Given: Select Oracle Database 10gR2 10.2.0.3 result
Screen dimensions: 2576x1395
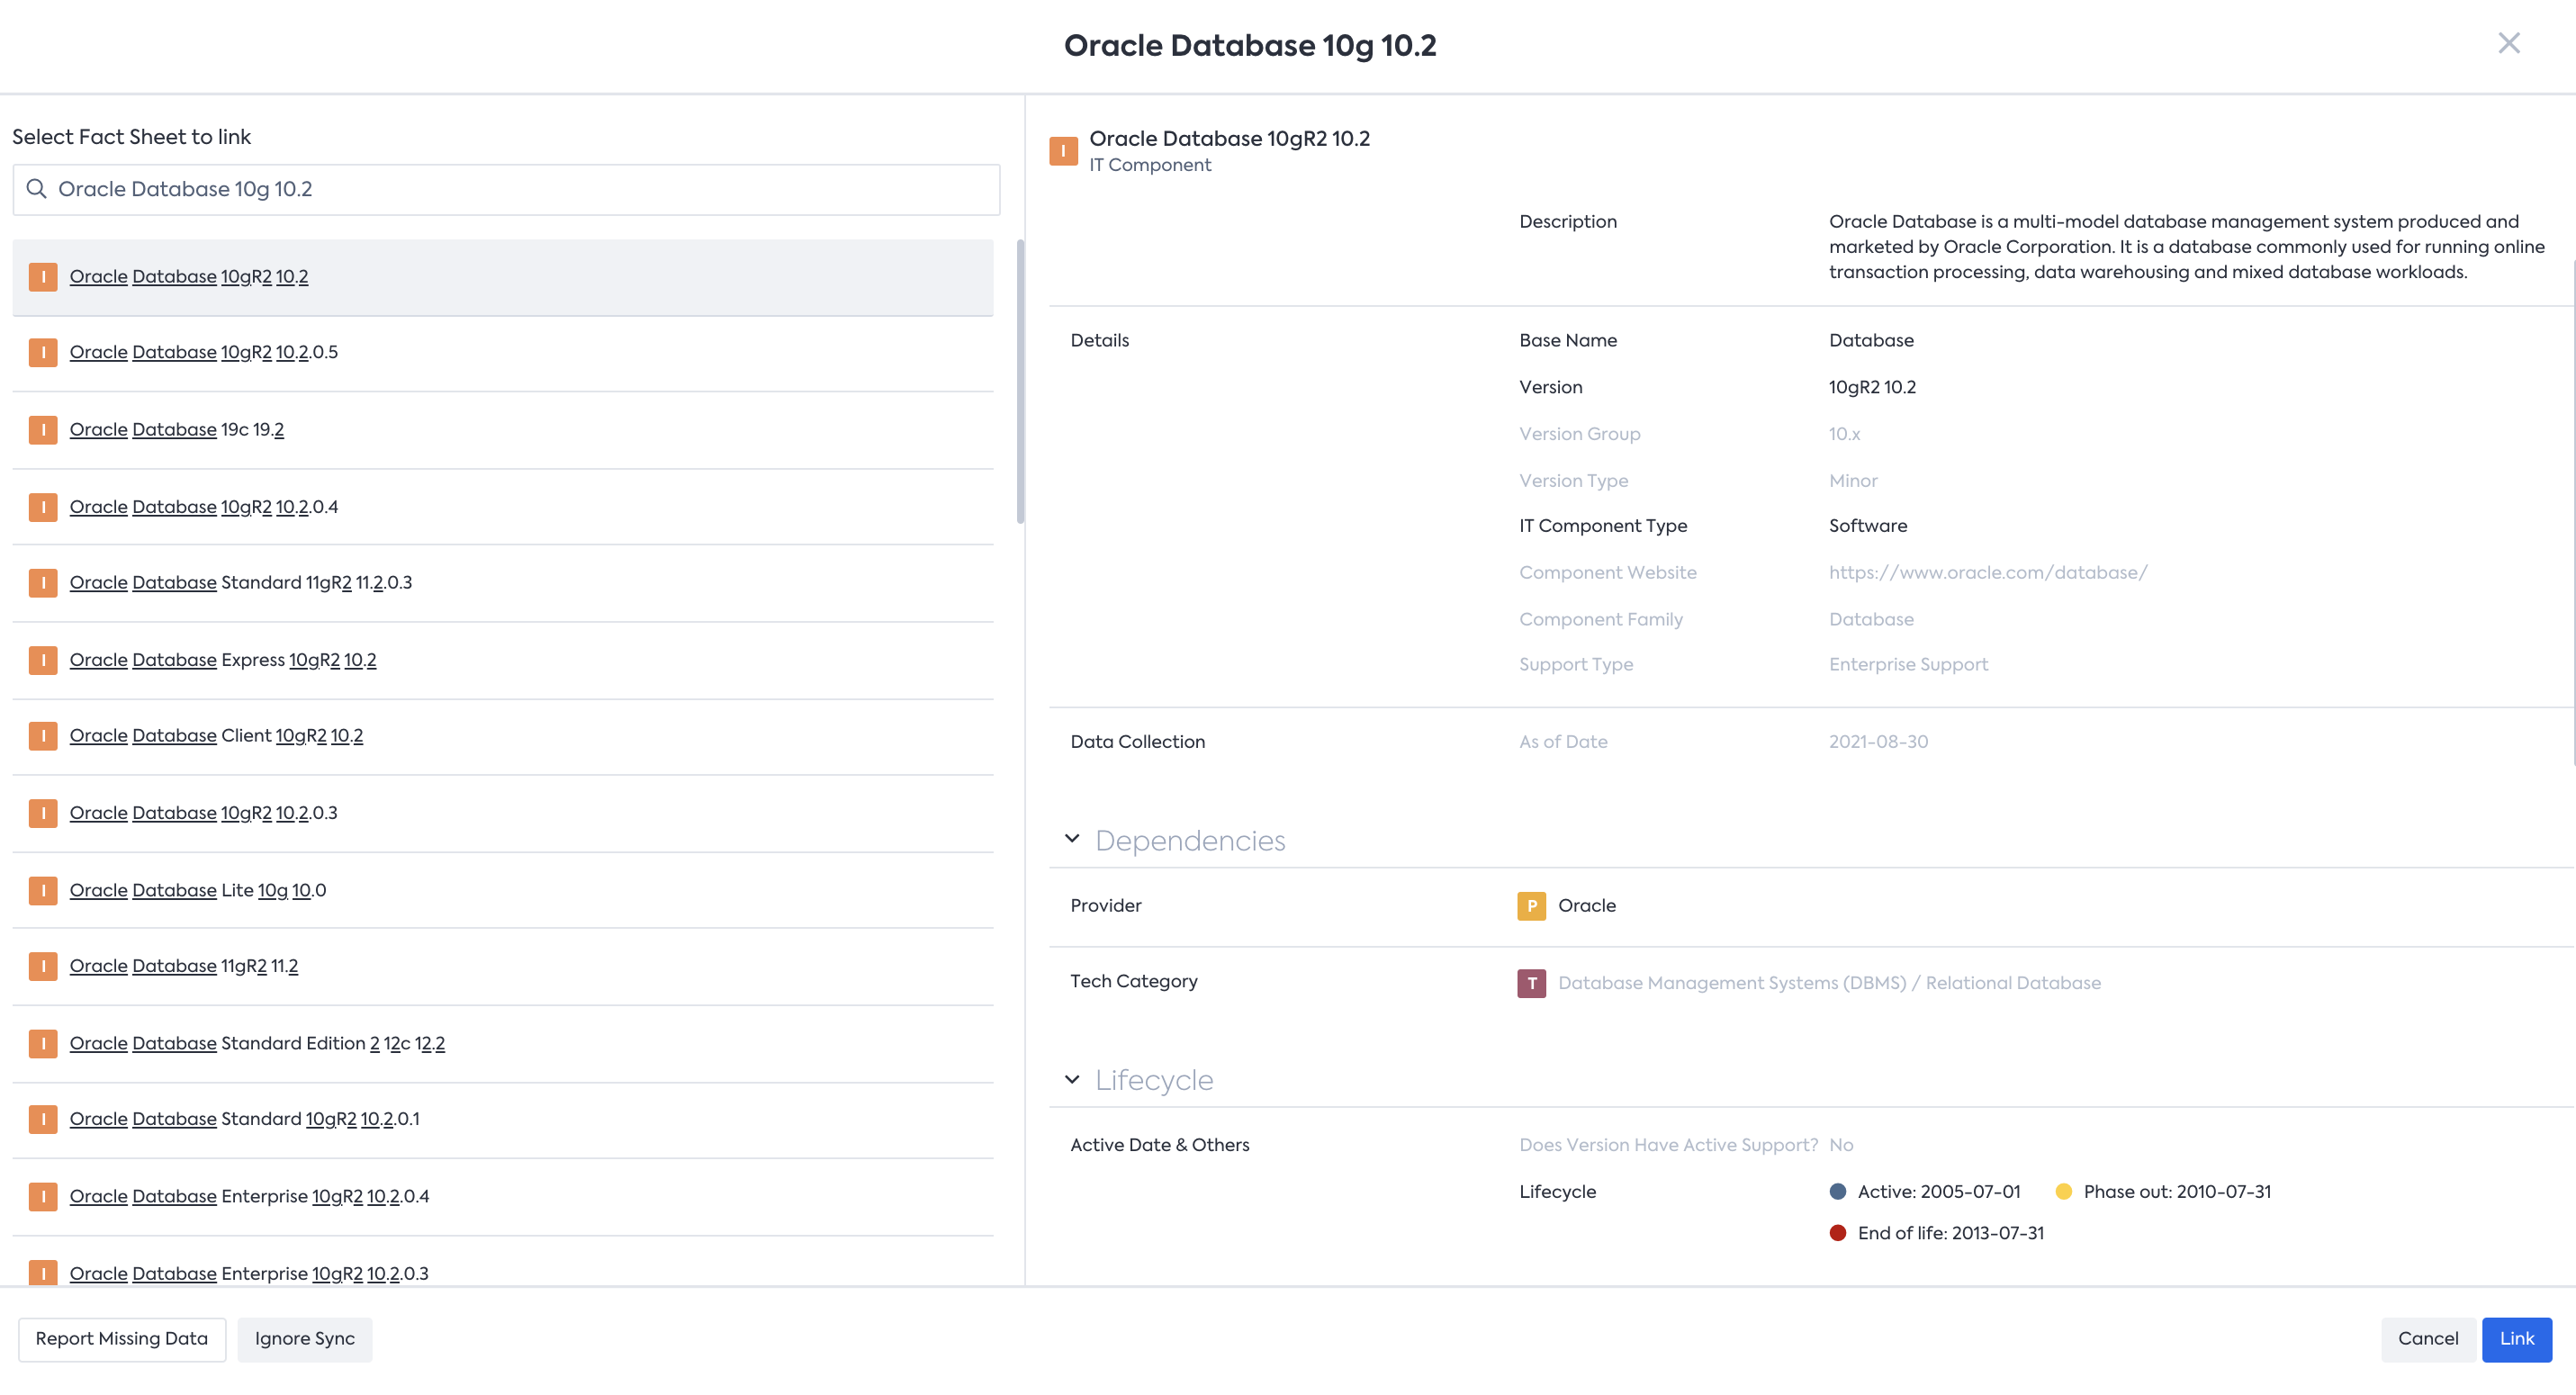Looking at the screenshot, I should (x=503, y=813).
